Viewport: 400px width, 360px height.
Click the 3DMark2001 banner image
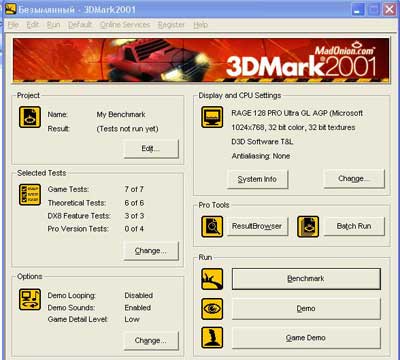tap(201, 60)
